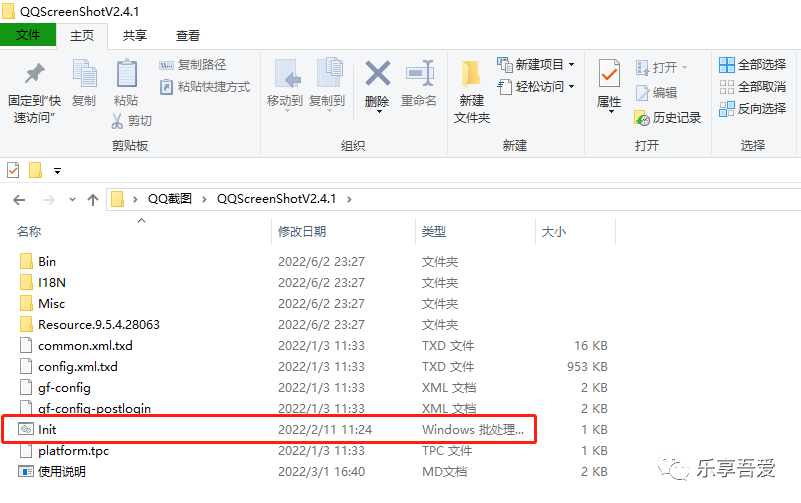Click Invert selection (反向选择)
Viewport: 801px width, 503px height.
752,108
